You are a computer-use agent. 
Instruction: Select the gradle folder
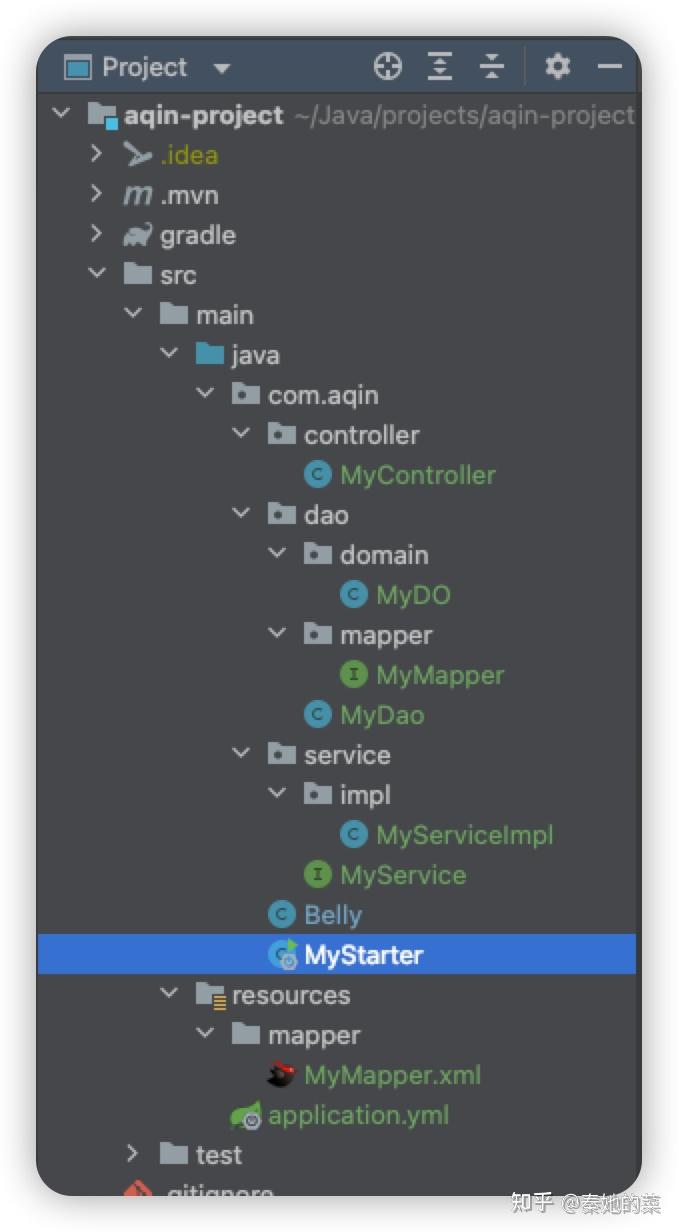pos(197,235)
